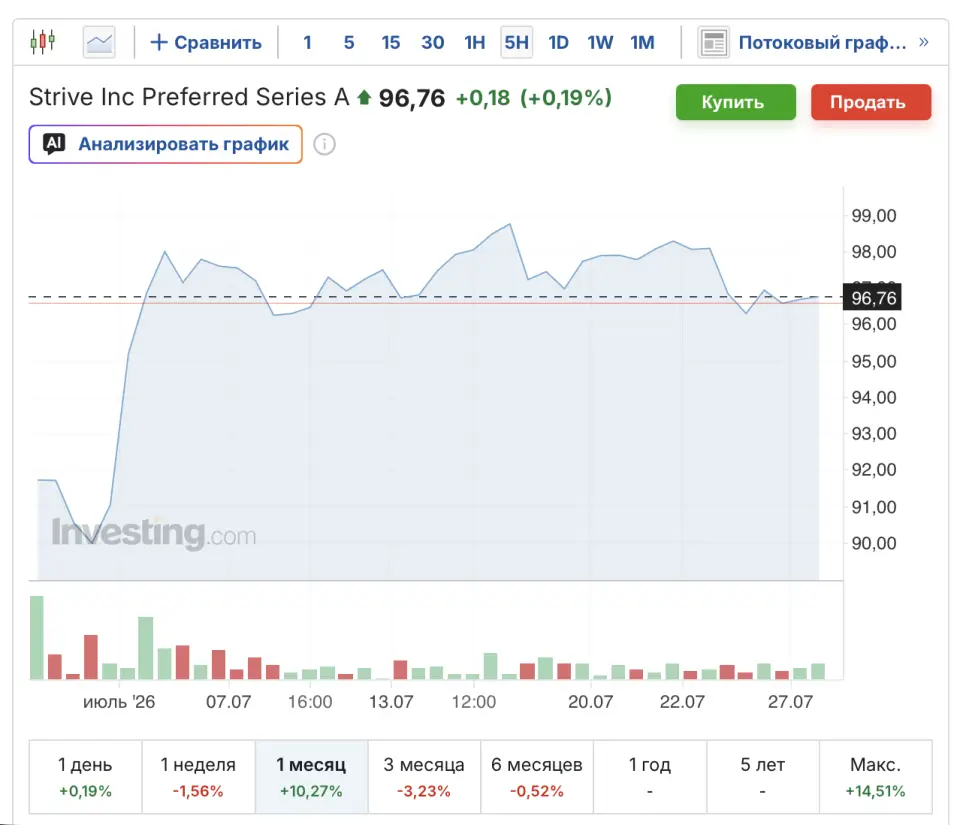960x825 pixels.
Task: Click Анализировать график AI button
Action: pyautogui.click(x=165, y=144)
